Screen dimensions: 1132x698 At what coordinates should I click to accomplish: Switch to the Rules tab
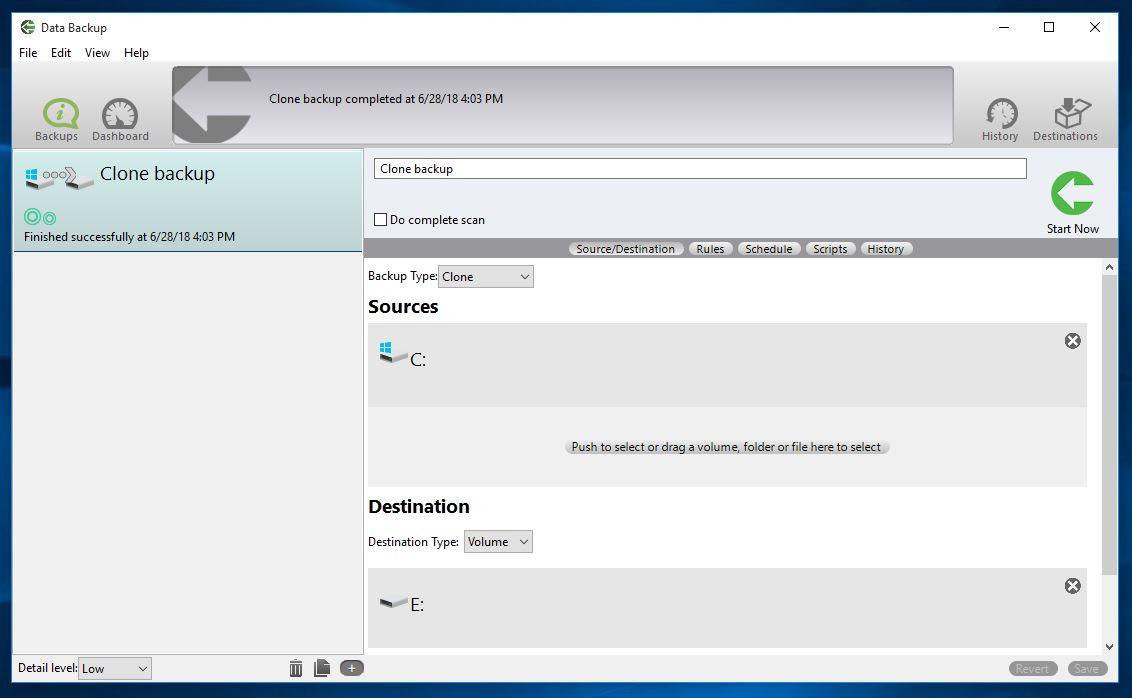[x=710, y=249]
